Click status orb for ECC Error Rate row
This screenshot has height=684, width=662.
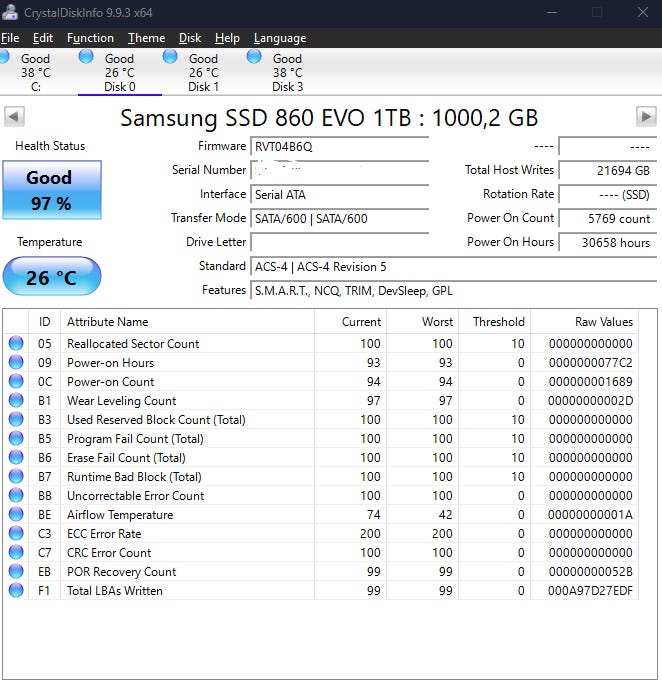[x=16, y=533]
